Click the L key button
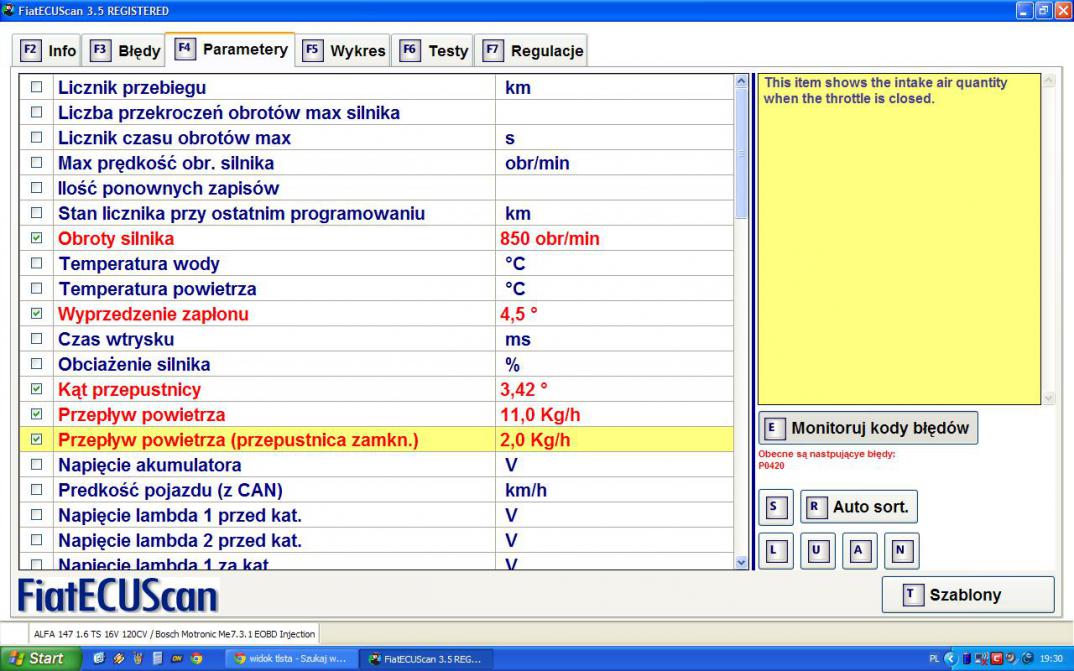Image resolution: width=1074 pixels, height=671 pixels. click(x=776, y=550)
